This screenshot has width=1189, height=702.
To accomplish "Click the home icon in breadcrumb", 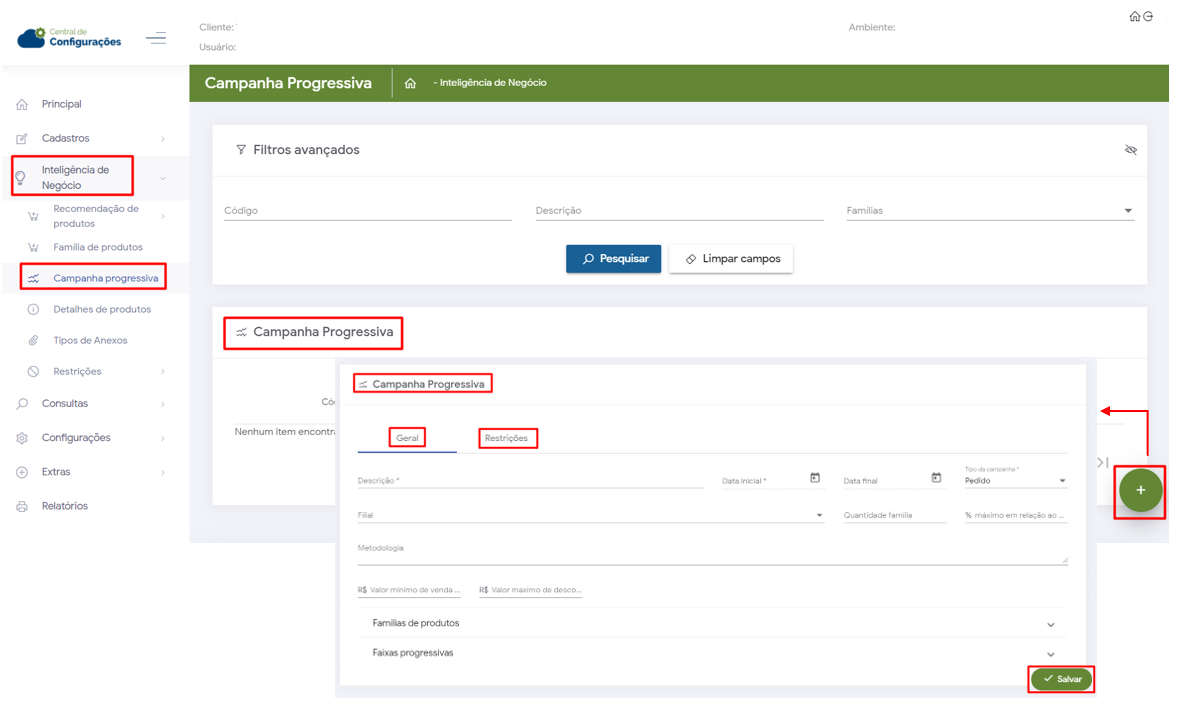I will (x=410, y=84).
